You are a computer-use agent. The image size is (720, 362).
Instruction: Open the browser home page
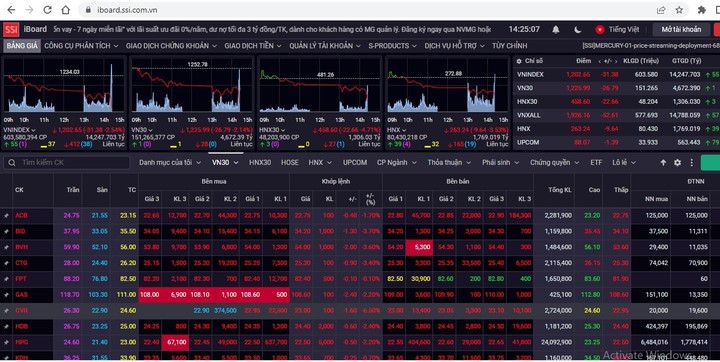point(66,10)
